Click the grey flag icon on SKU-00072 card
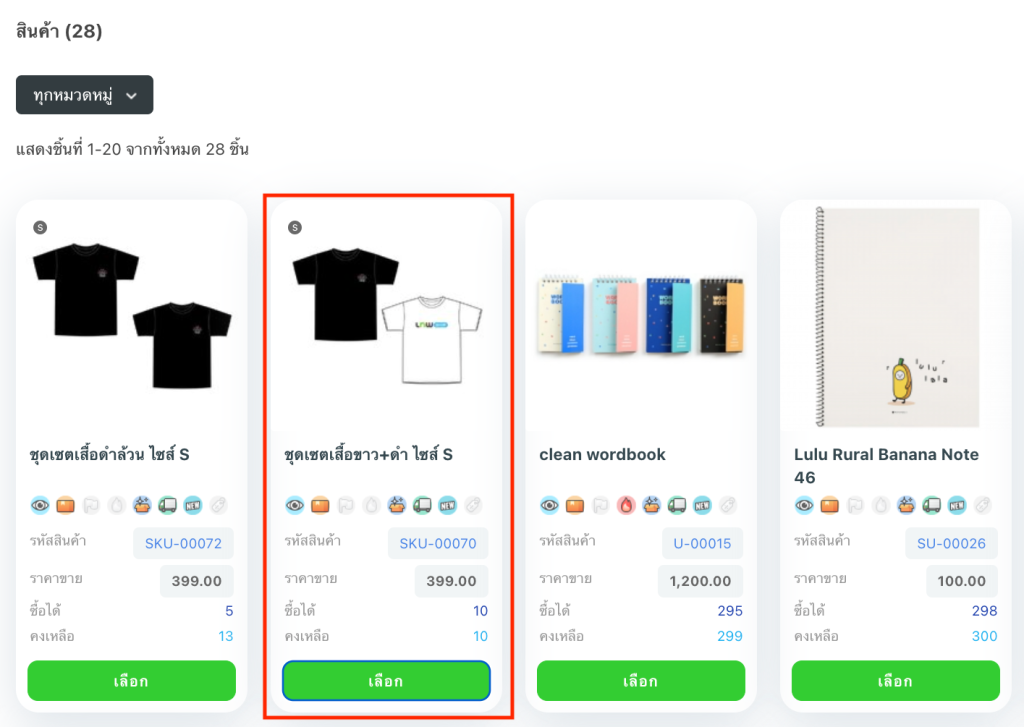The height and width of the screenshot is (727, 1024). 90,505
